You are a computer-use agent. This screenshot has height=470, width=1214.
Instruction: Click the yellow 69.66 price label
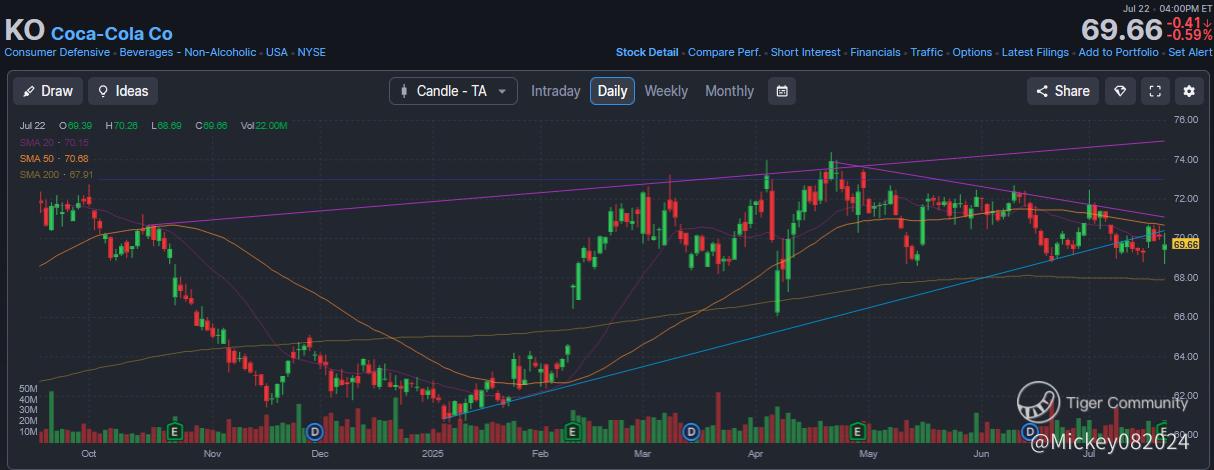click(1185, 244)
